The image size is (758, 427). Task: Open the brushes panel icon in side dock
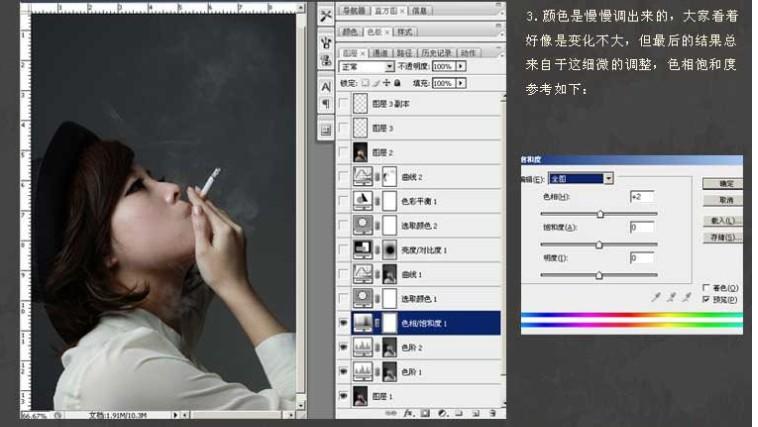pos(326,43)
